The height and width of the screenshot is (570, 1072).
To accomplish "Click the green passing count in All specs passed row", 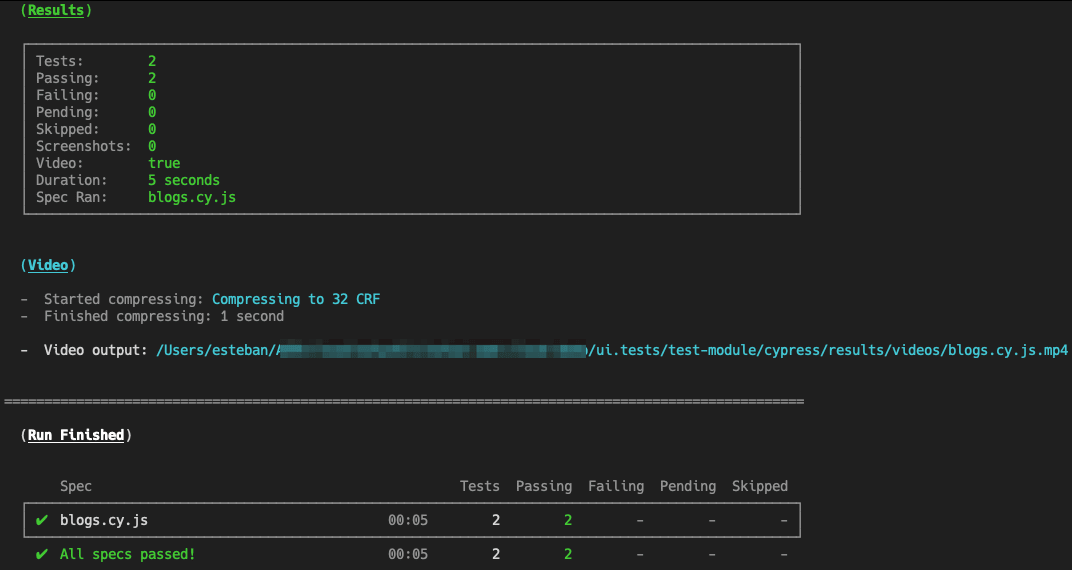I will pyautogui.click(x=568, y=554).
